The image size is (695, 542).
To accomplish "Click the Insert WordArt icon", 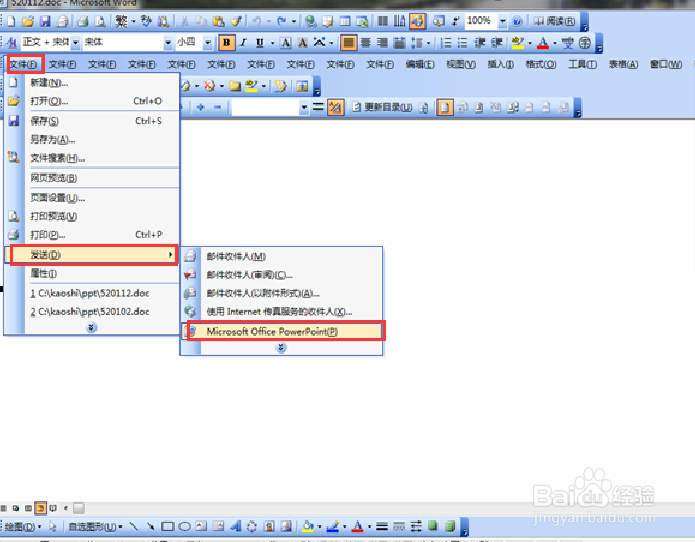I will 236,526.
